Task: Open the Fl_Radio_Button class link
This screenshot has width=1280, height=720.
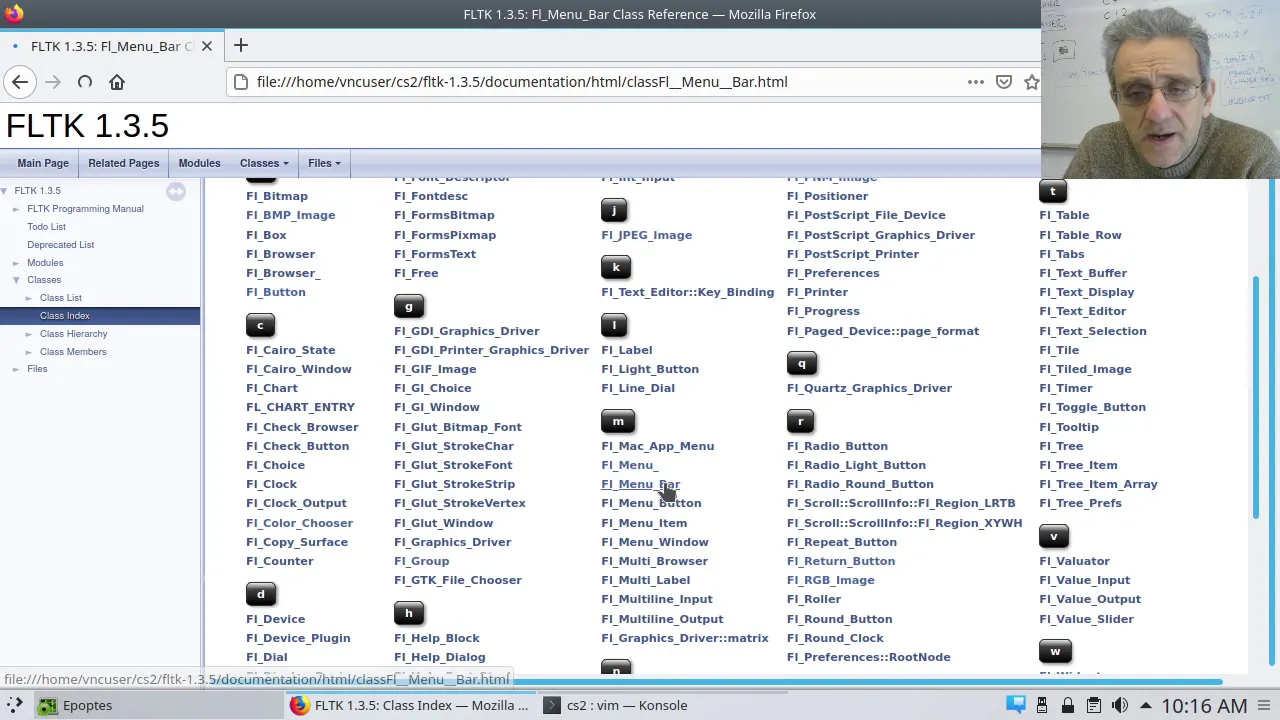Action: (x=837, y=446)
